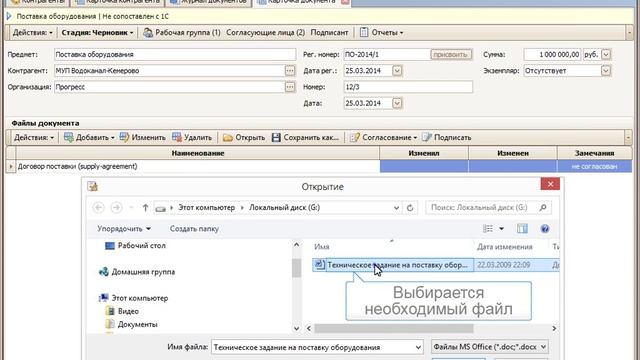Open the help icon in dialog

click(x=544, y=229)
